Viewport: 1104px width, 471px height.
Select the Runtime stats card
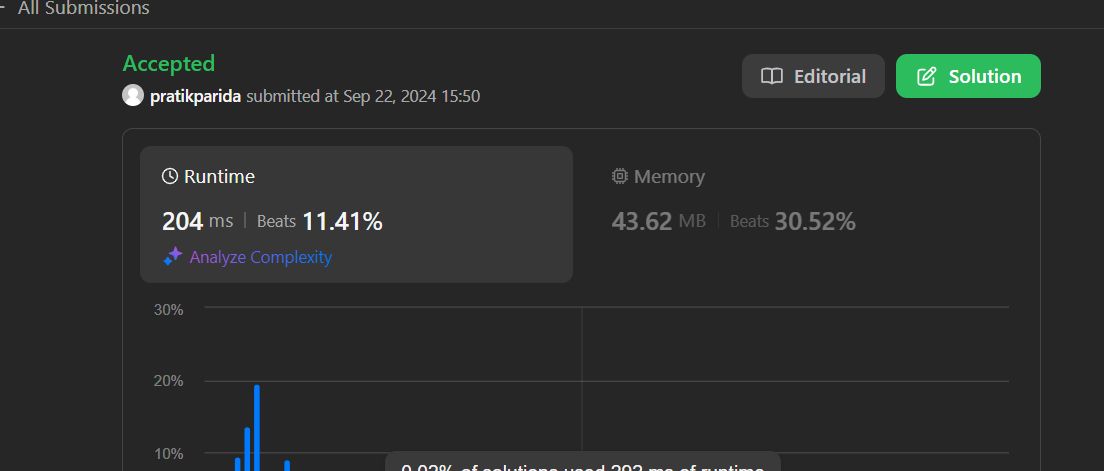click(x=356, y=214)
